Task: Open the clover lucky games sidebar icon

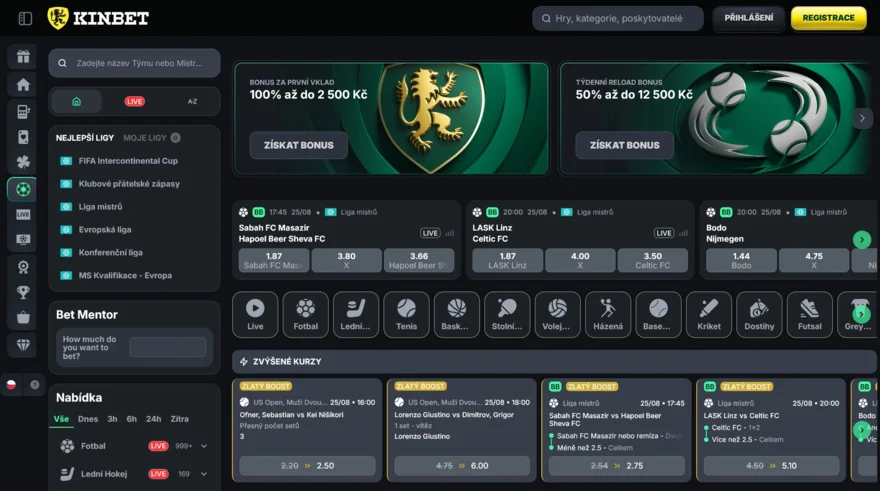Action: coord(23,162)
